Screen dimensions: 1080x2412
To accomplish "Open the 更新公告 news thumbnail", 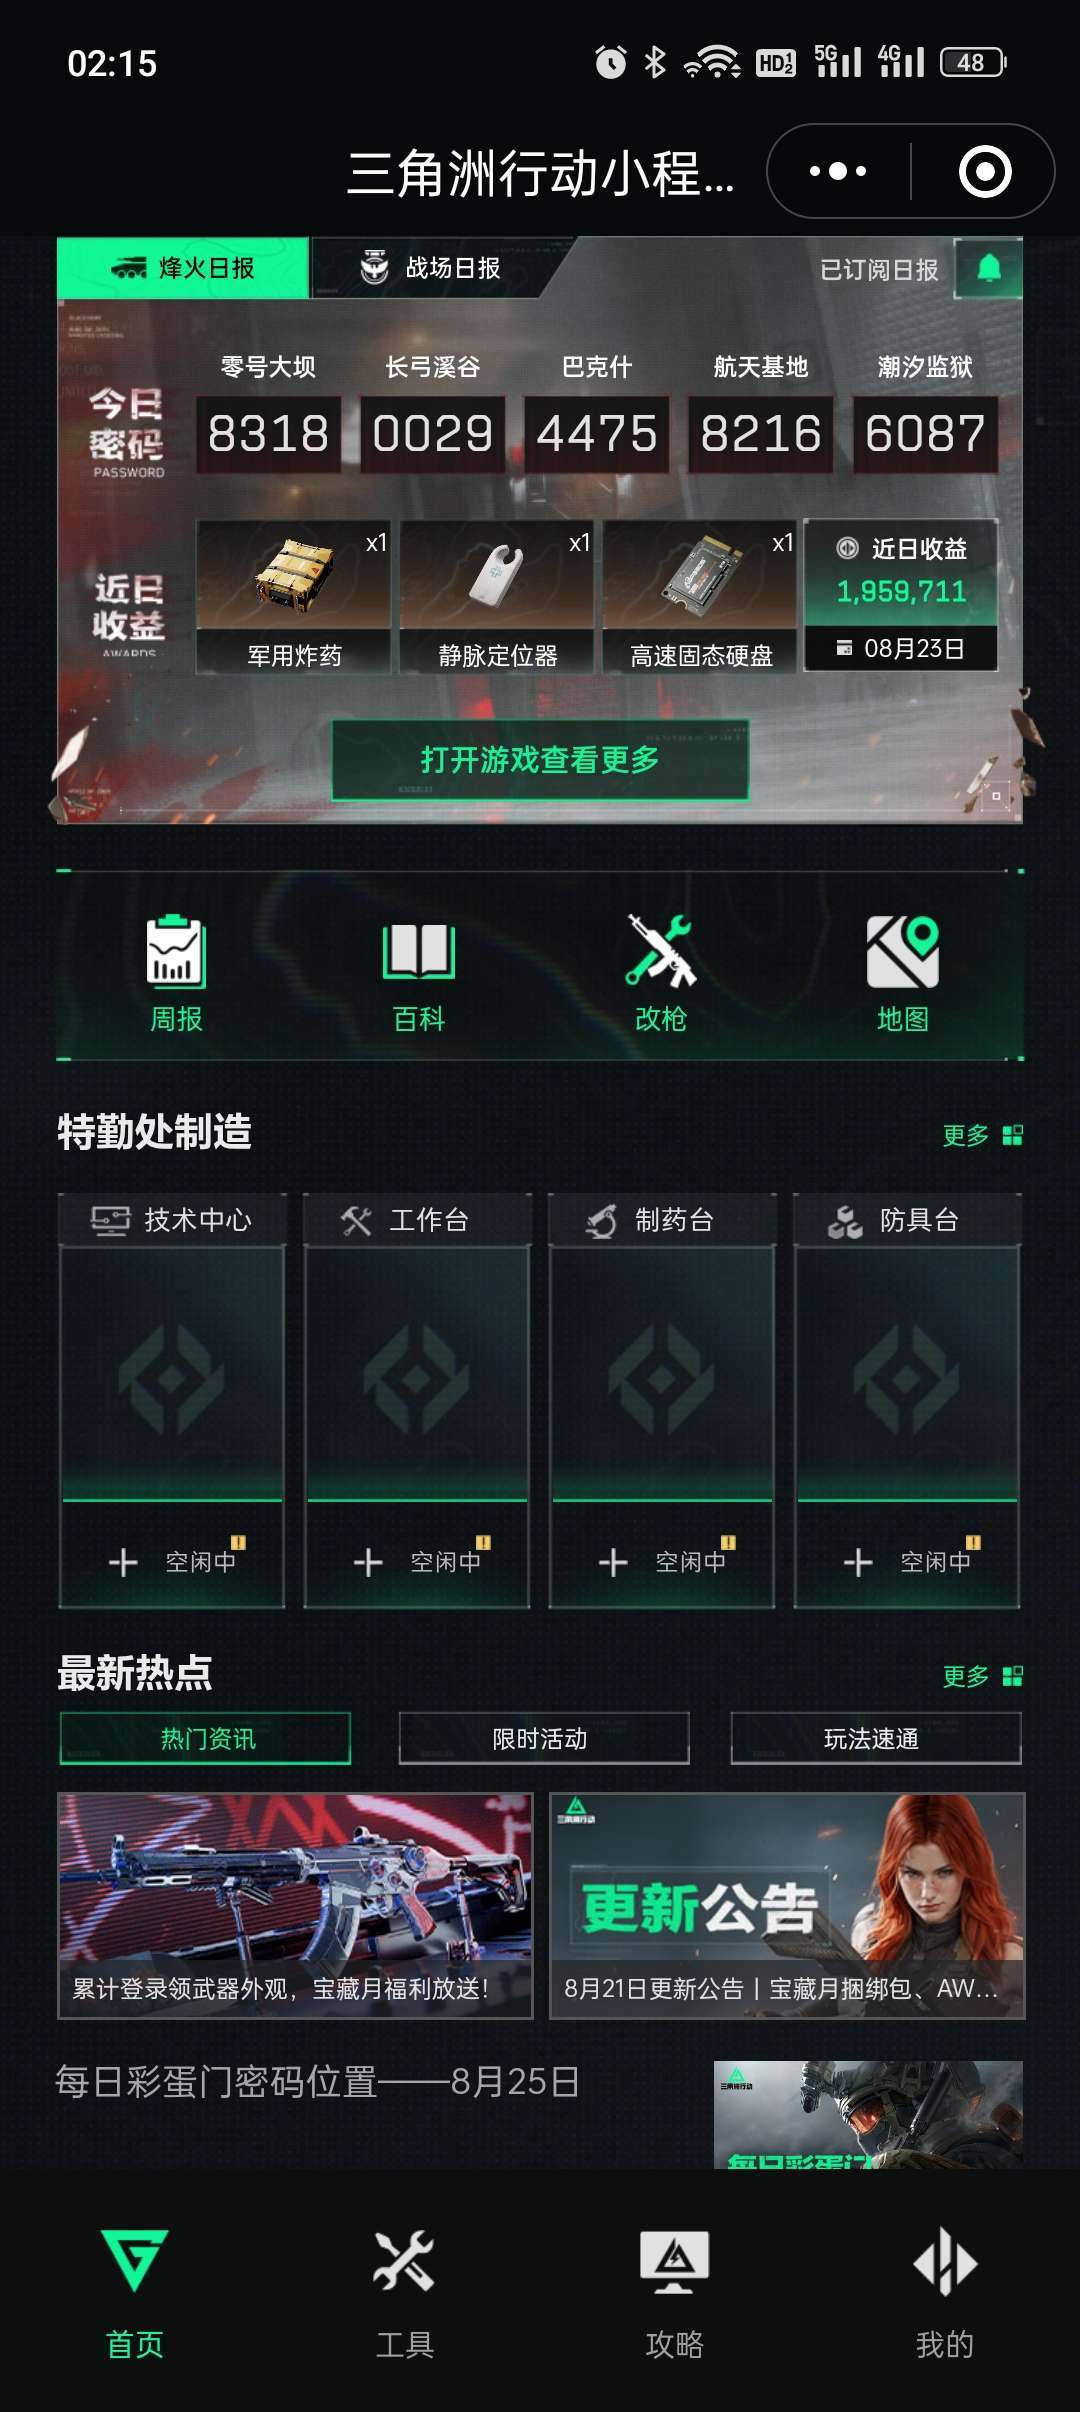I will pyautogui.click(x=786, y=1905).
